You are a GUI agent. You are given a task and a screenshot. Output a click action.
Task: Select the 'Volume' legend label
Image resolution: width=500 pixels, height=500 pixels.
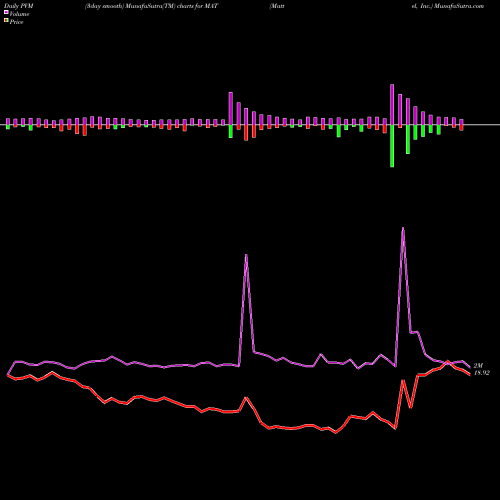coord(19,14)
